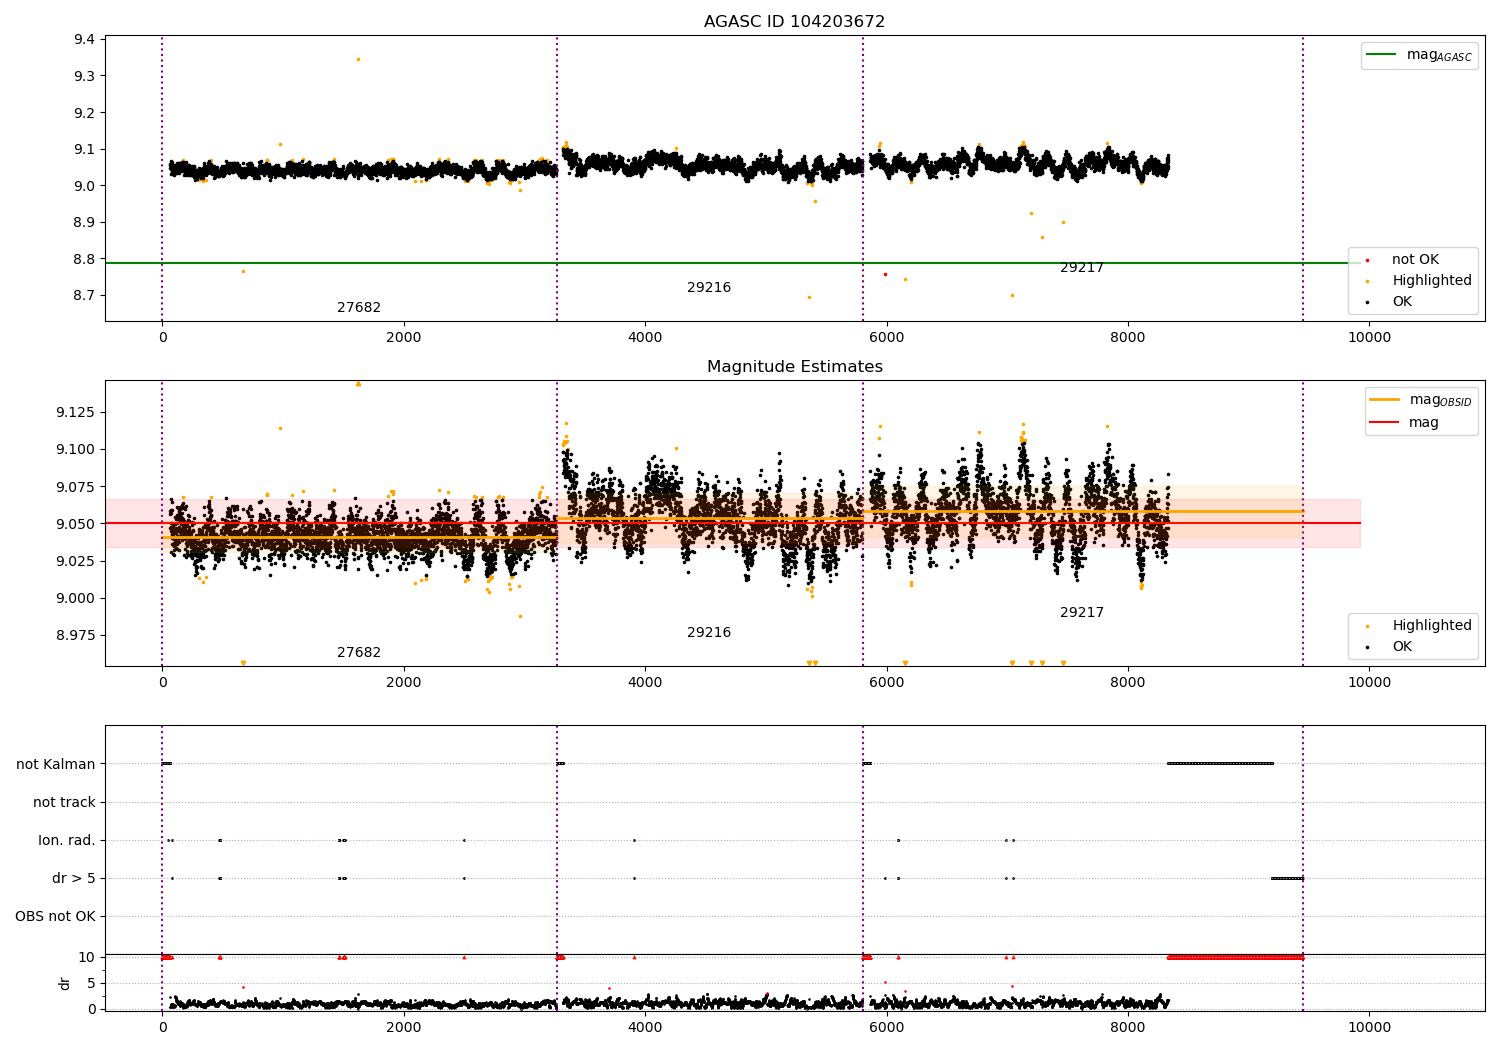Click the 9.1 y-tick on top plot
The height and width of the screenshot is (1050, 1500).
(x=84, y=150)
